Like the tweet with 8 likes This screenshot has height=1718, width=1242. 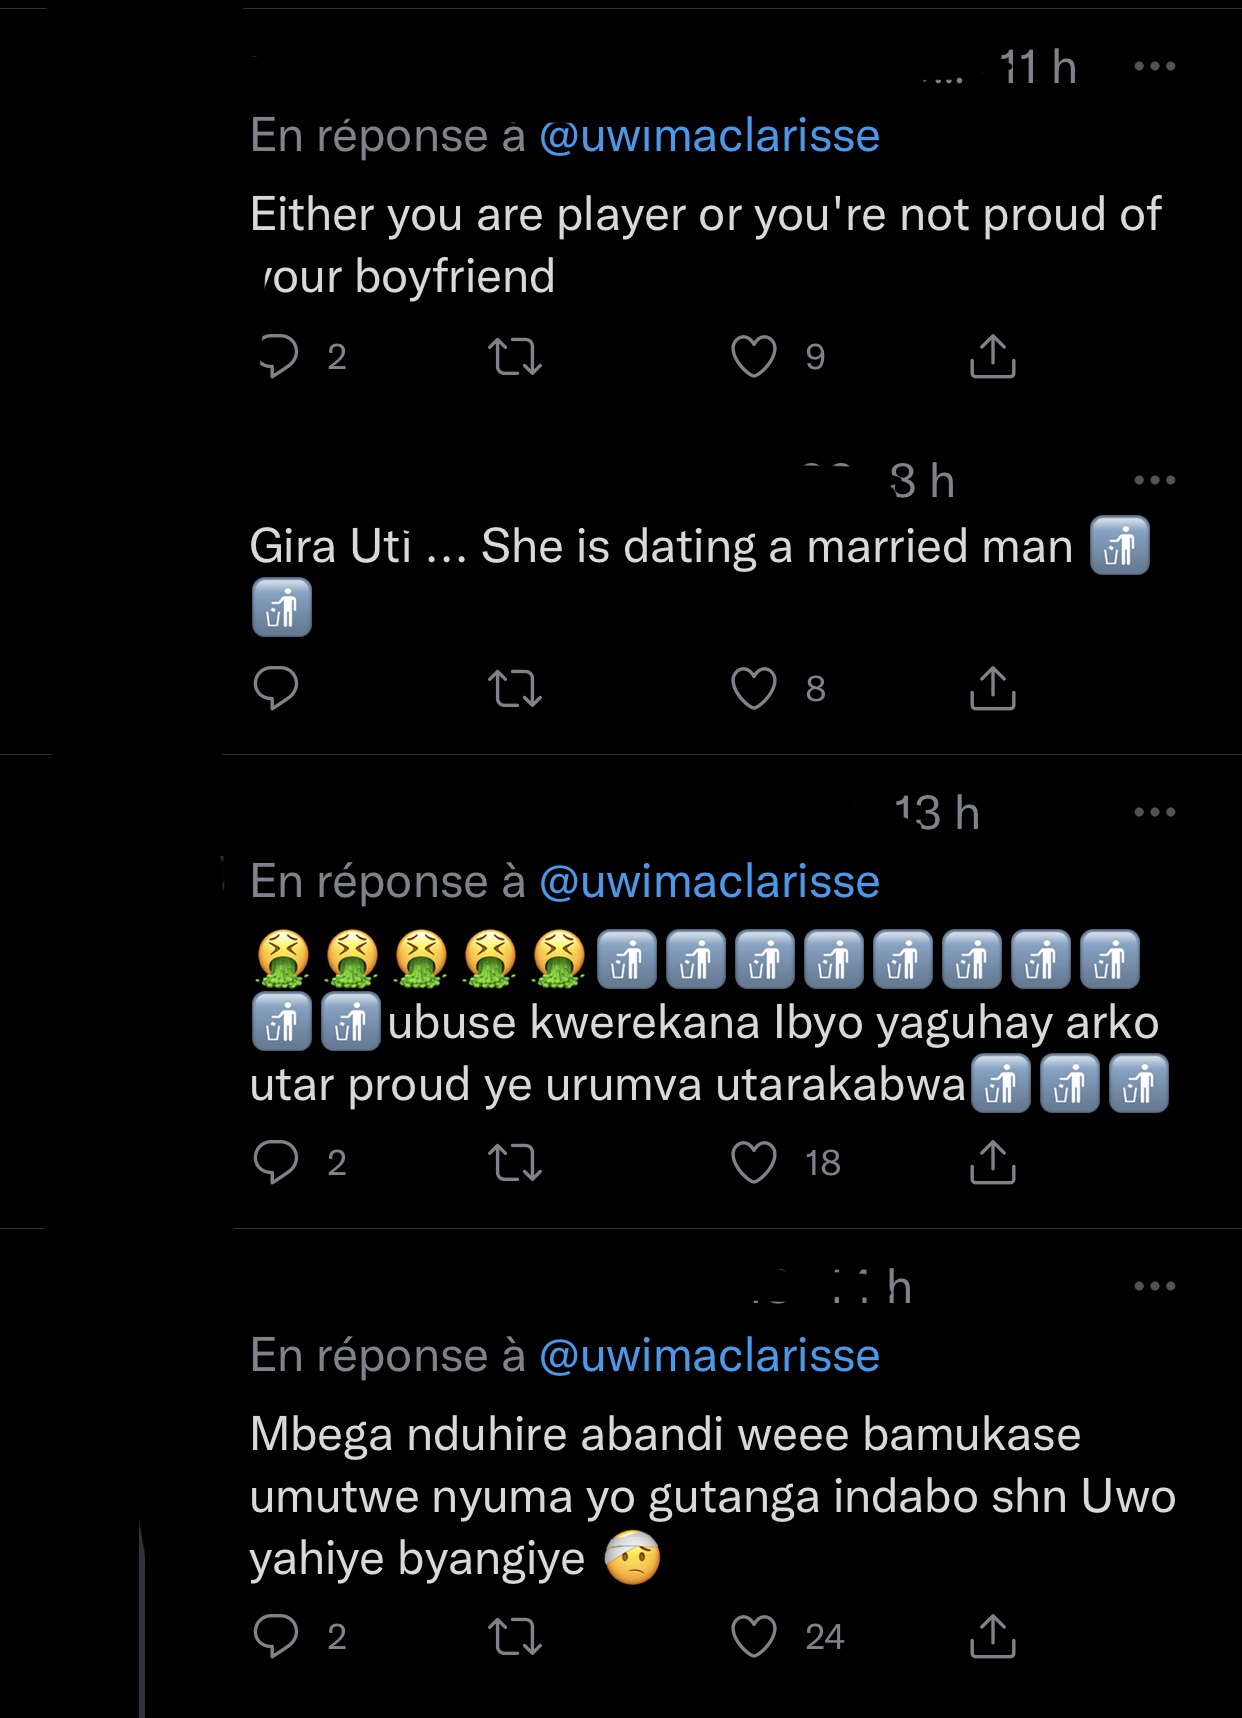pos(754,688)
